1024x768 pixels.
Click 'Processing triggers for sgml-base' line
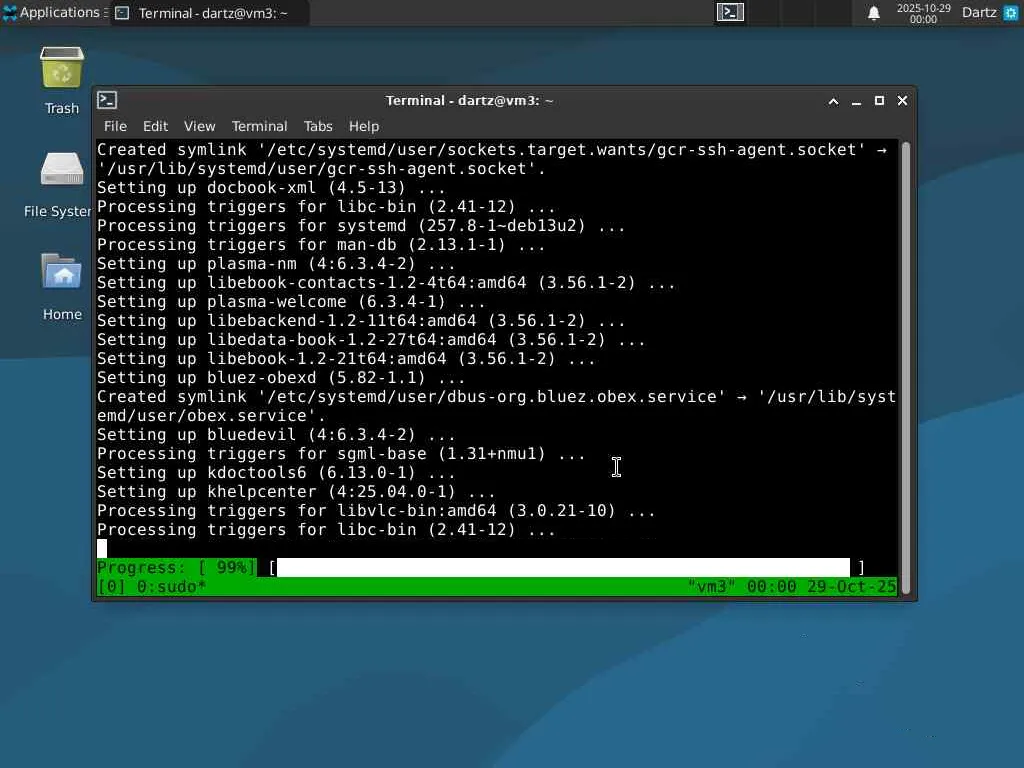(342, 454)
